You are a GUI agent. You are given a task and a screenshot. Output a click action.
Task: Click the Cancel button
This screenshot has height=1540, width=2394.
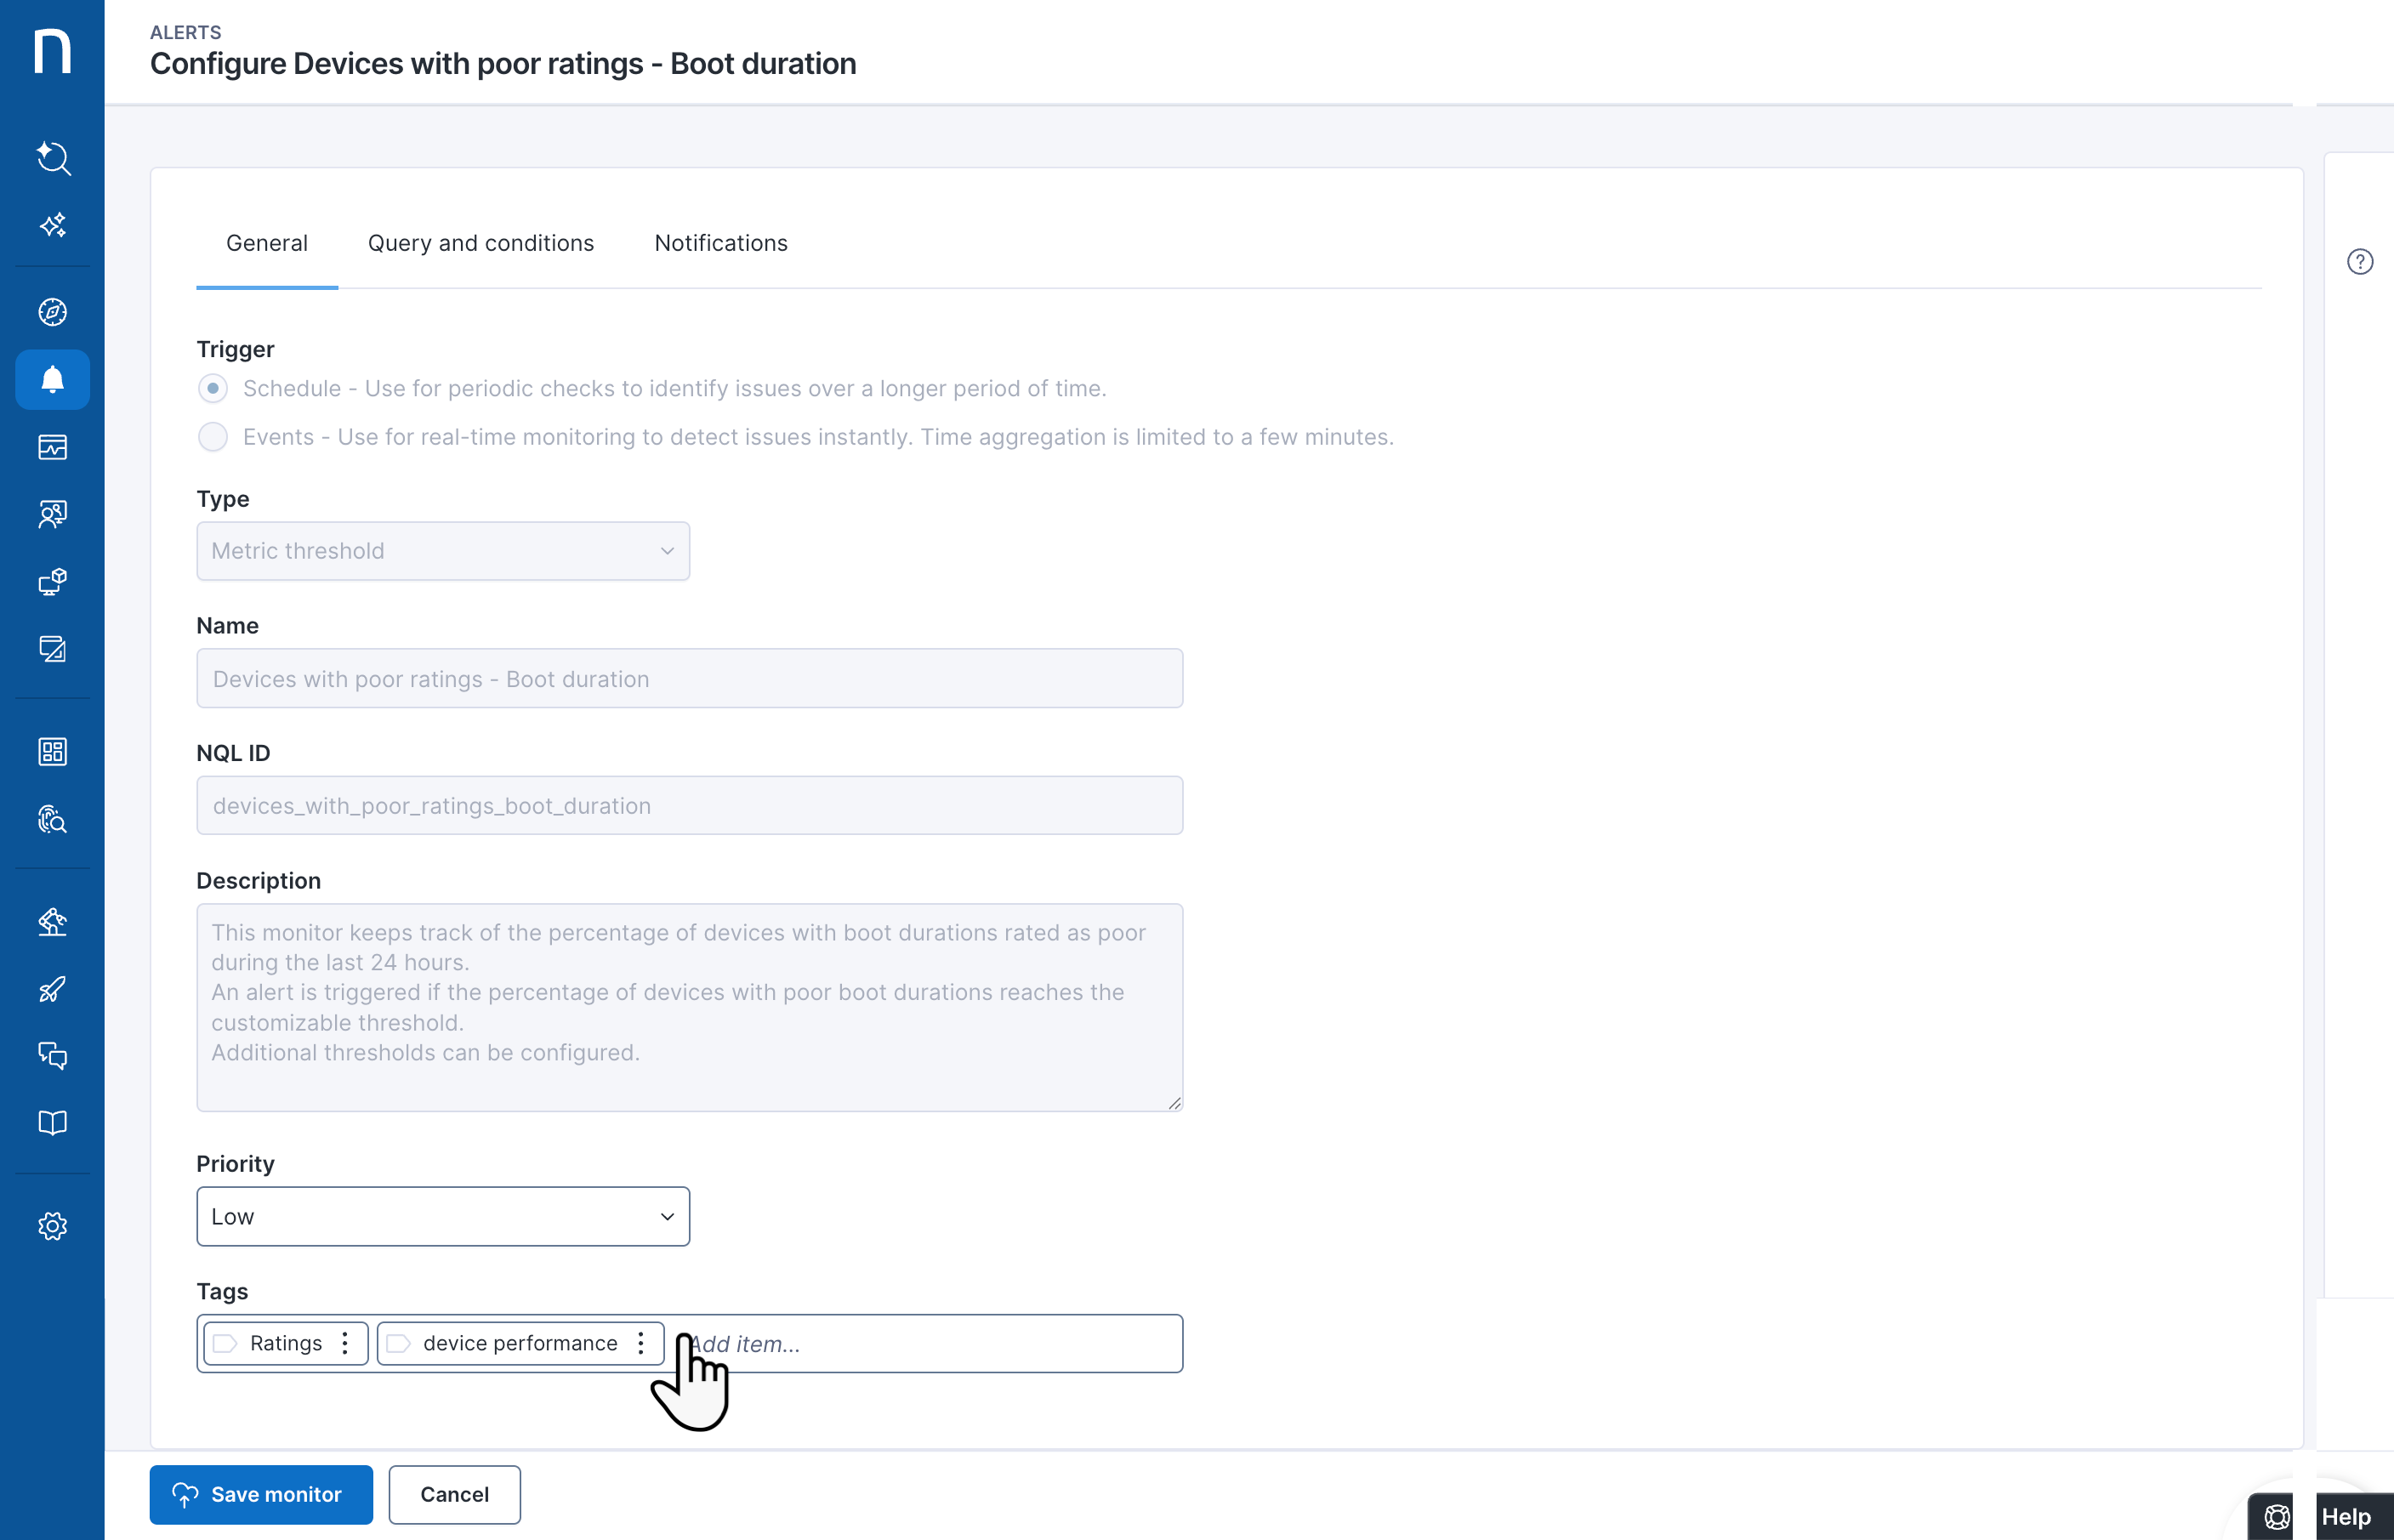(x=454, y=1494)
